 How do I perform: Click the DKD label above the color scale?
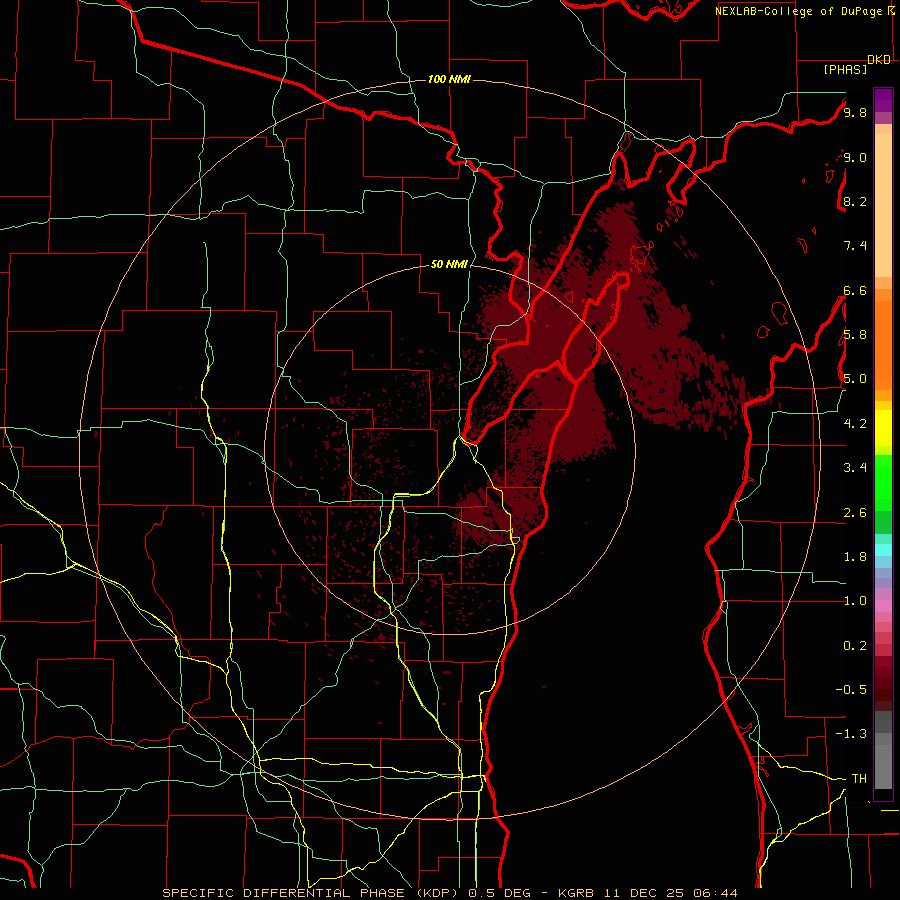879,60
